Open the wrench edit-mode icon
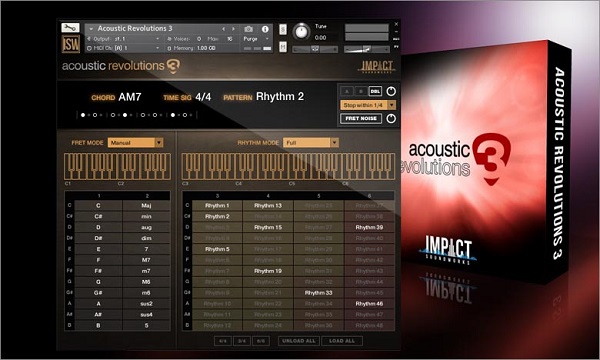 tap(70, 28)
